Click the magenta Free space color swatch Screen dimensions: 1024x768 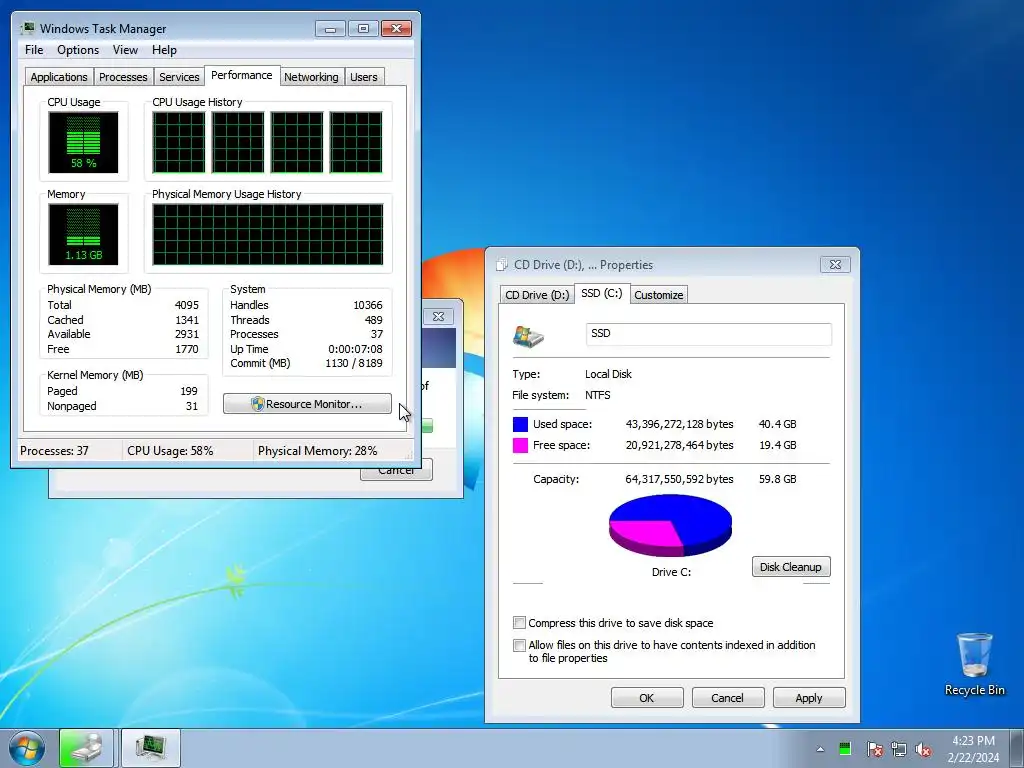tap(520, 445)
